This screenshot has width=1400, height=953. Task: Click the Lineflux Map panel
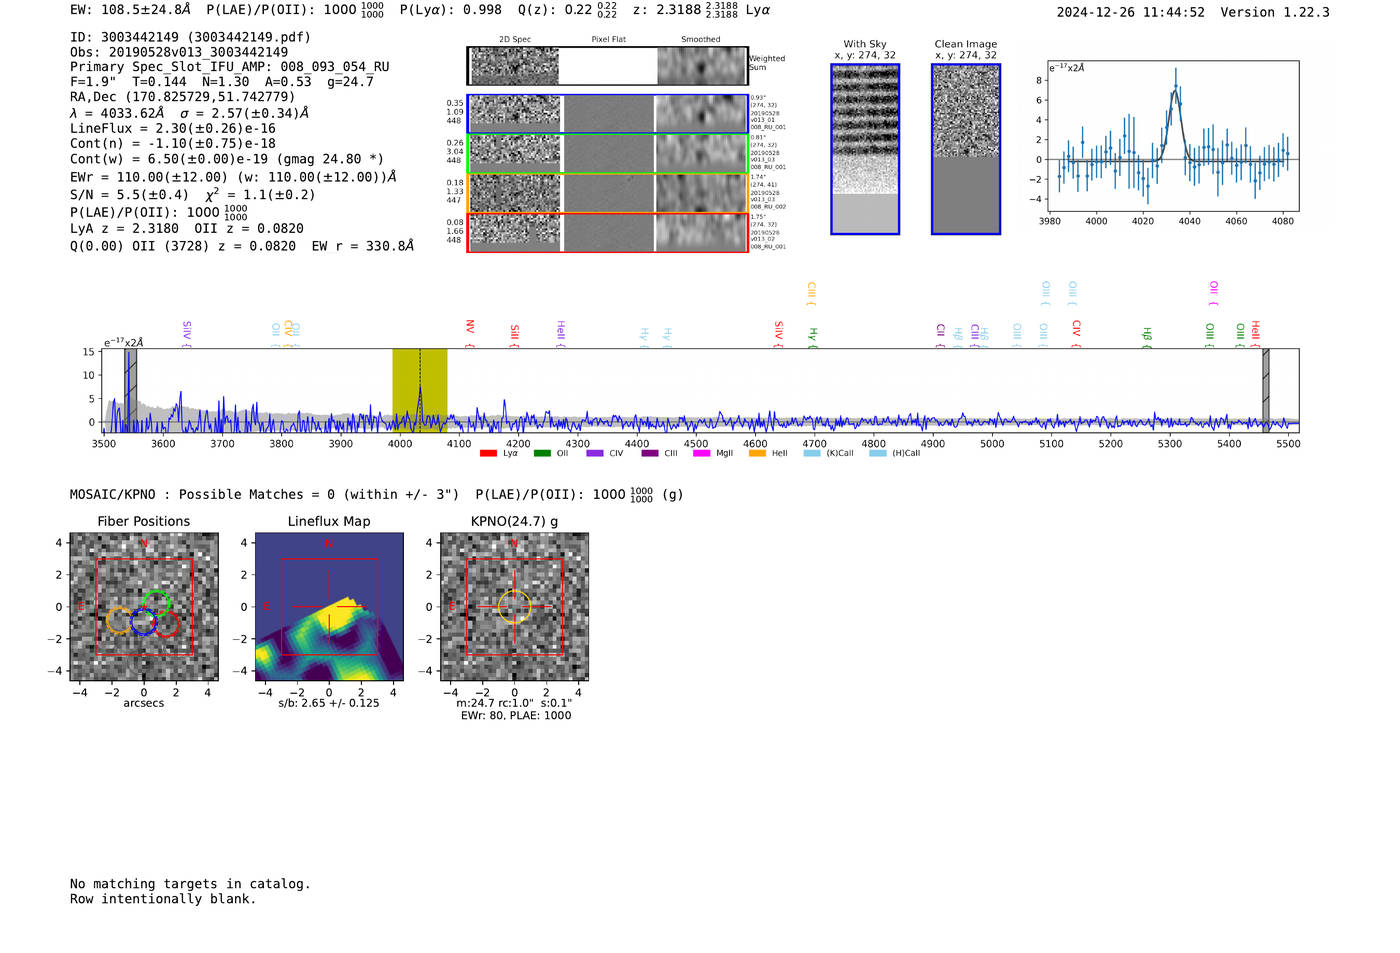click(329, 606)
